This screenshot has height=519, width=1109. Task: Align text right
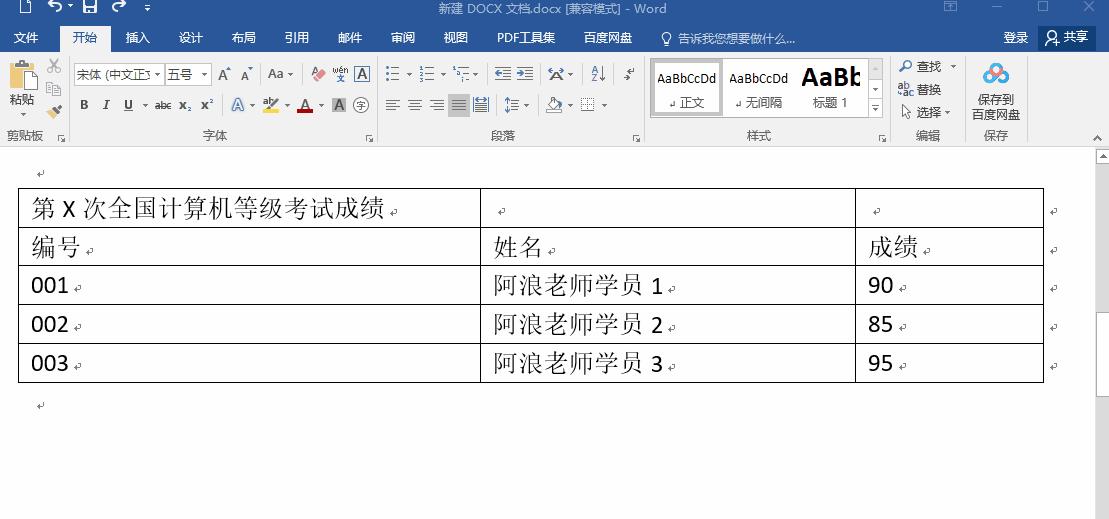(x=437, y=105)
